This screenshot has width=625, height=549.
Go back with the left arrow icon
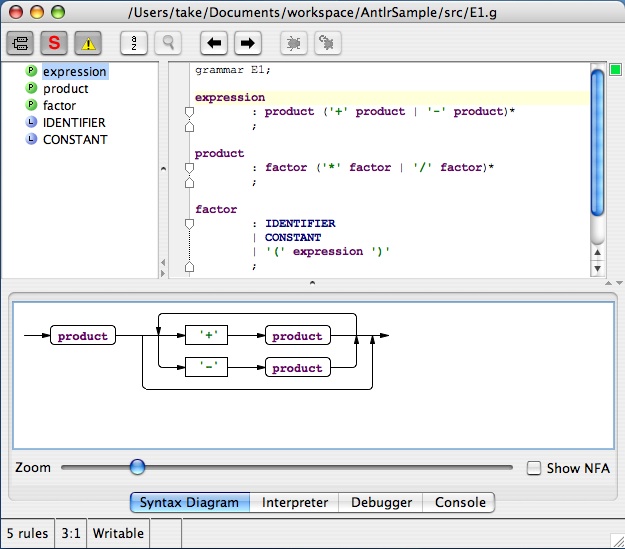click(214, 43)
